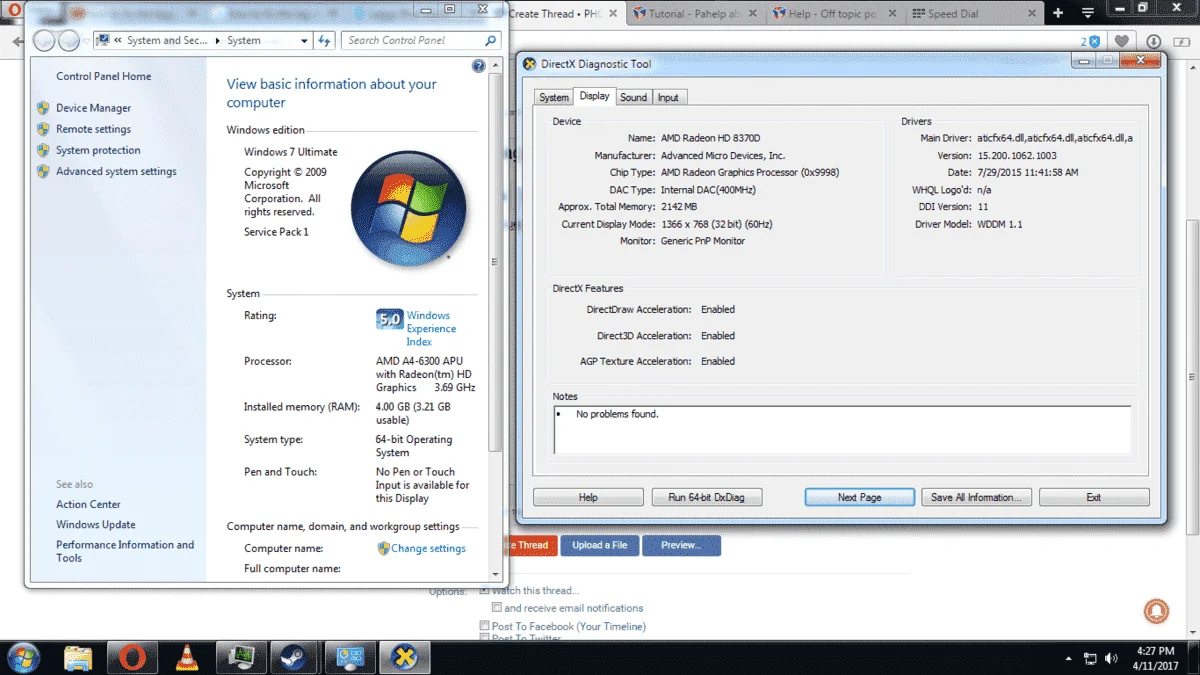Click the Control Panel help question mark icon
Viewport: 1200px width, 675px height.
[x=478, y=66]
